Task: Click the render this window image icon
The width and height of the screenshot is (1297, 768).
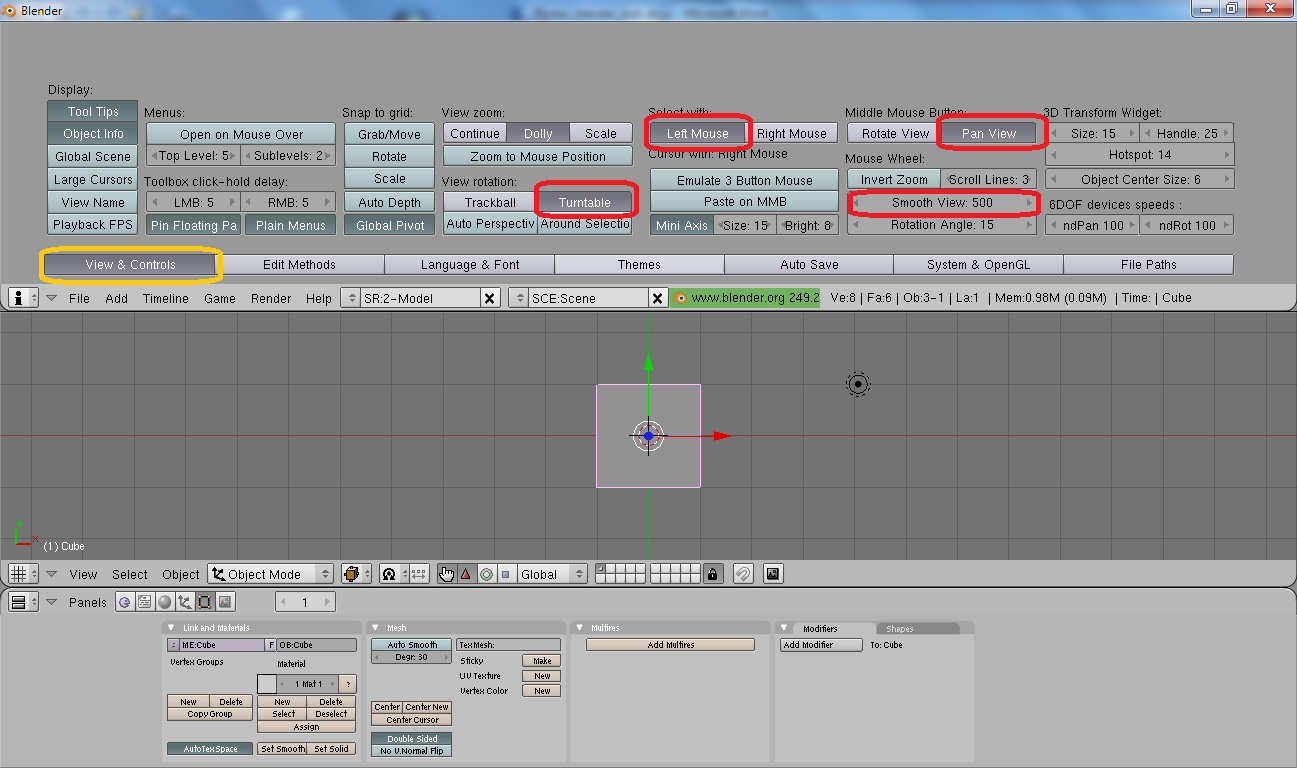Action: pos(772,574)
